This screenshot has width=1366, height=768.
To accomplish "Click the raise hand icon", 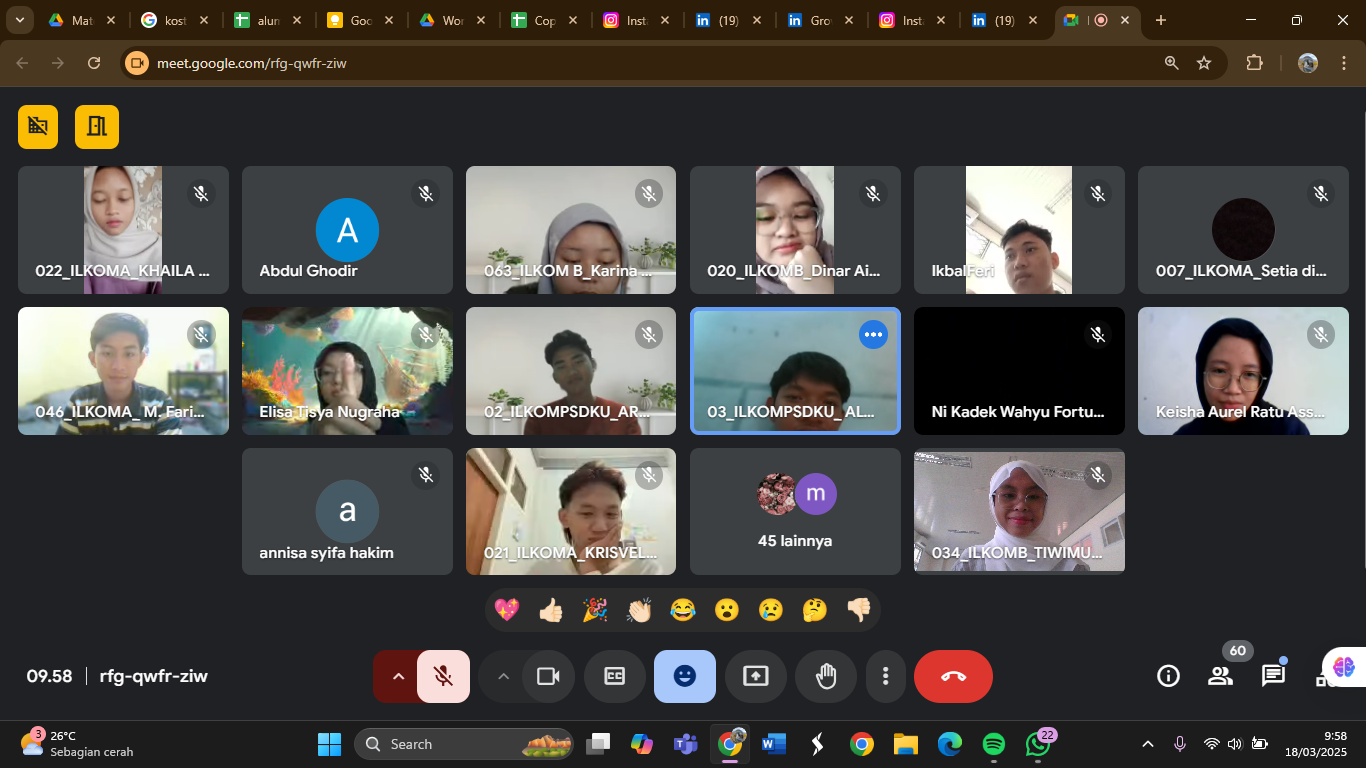I will tap(825, 677).
